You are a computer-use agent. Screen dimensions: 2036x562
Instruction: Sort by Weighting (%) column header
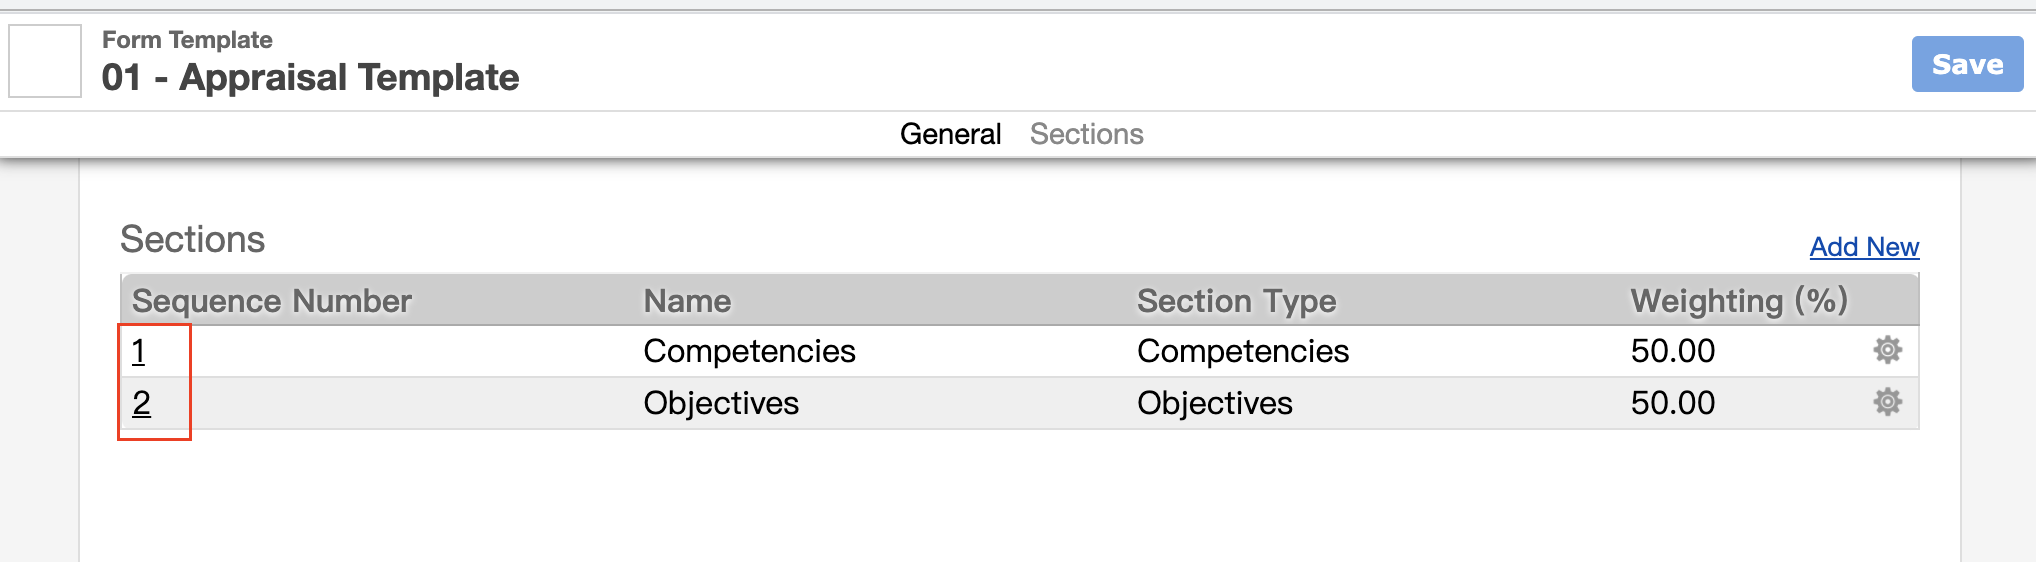pos(1739,301)
